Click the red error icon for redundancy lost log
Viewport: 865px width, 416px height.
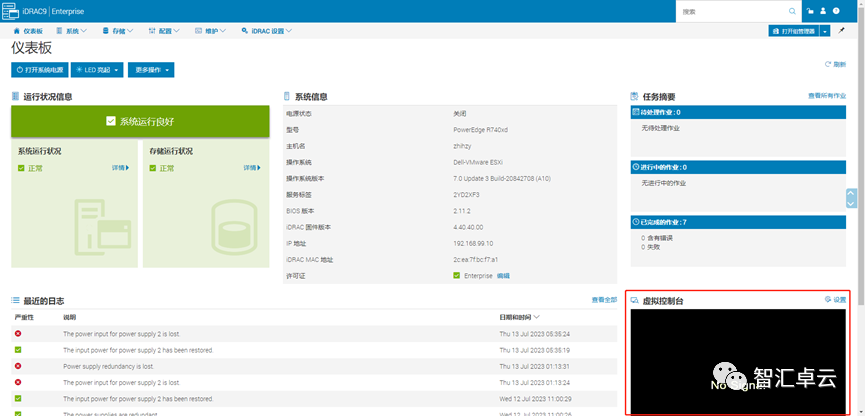click(x=18, y=366)
